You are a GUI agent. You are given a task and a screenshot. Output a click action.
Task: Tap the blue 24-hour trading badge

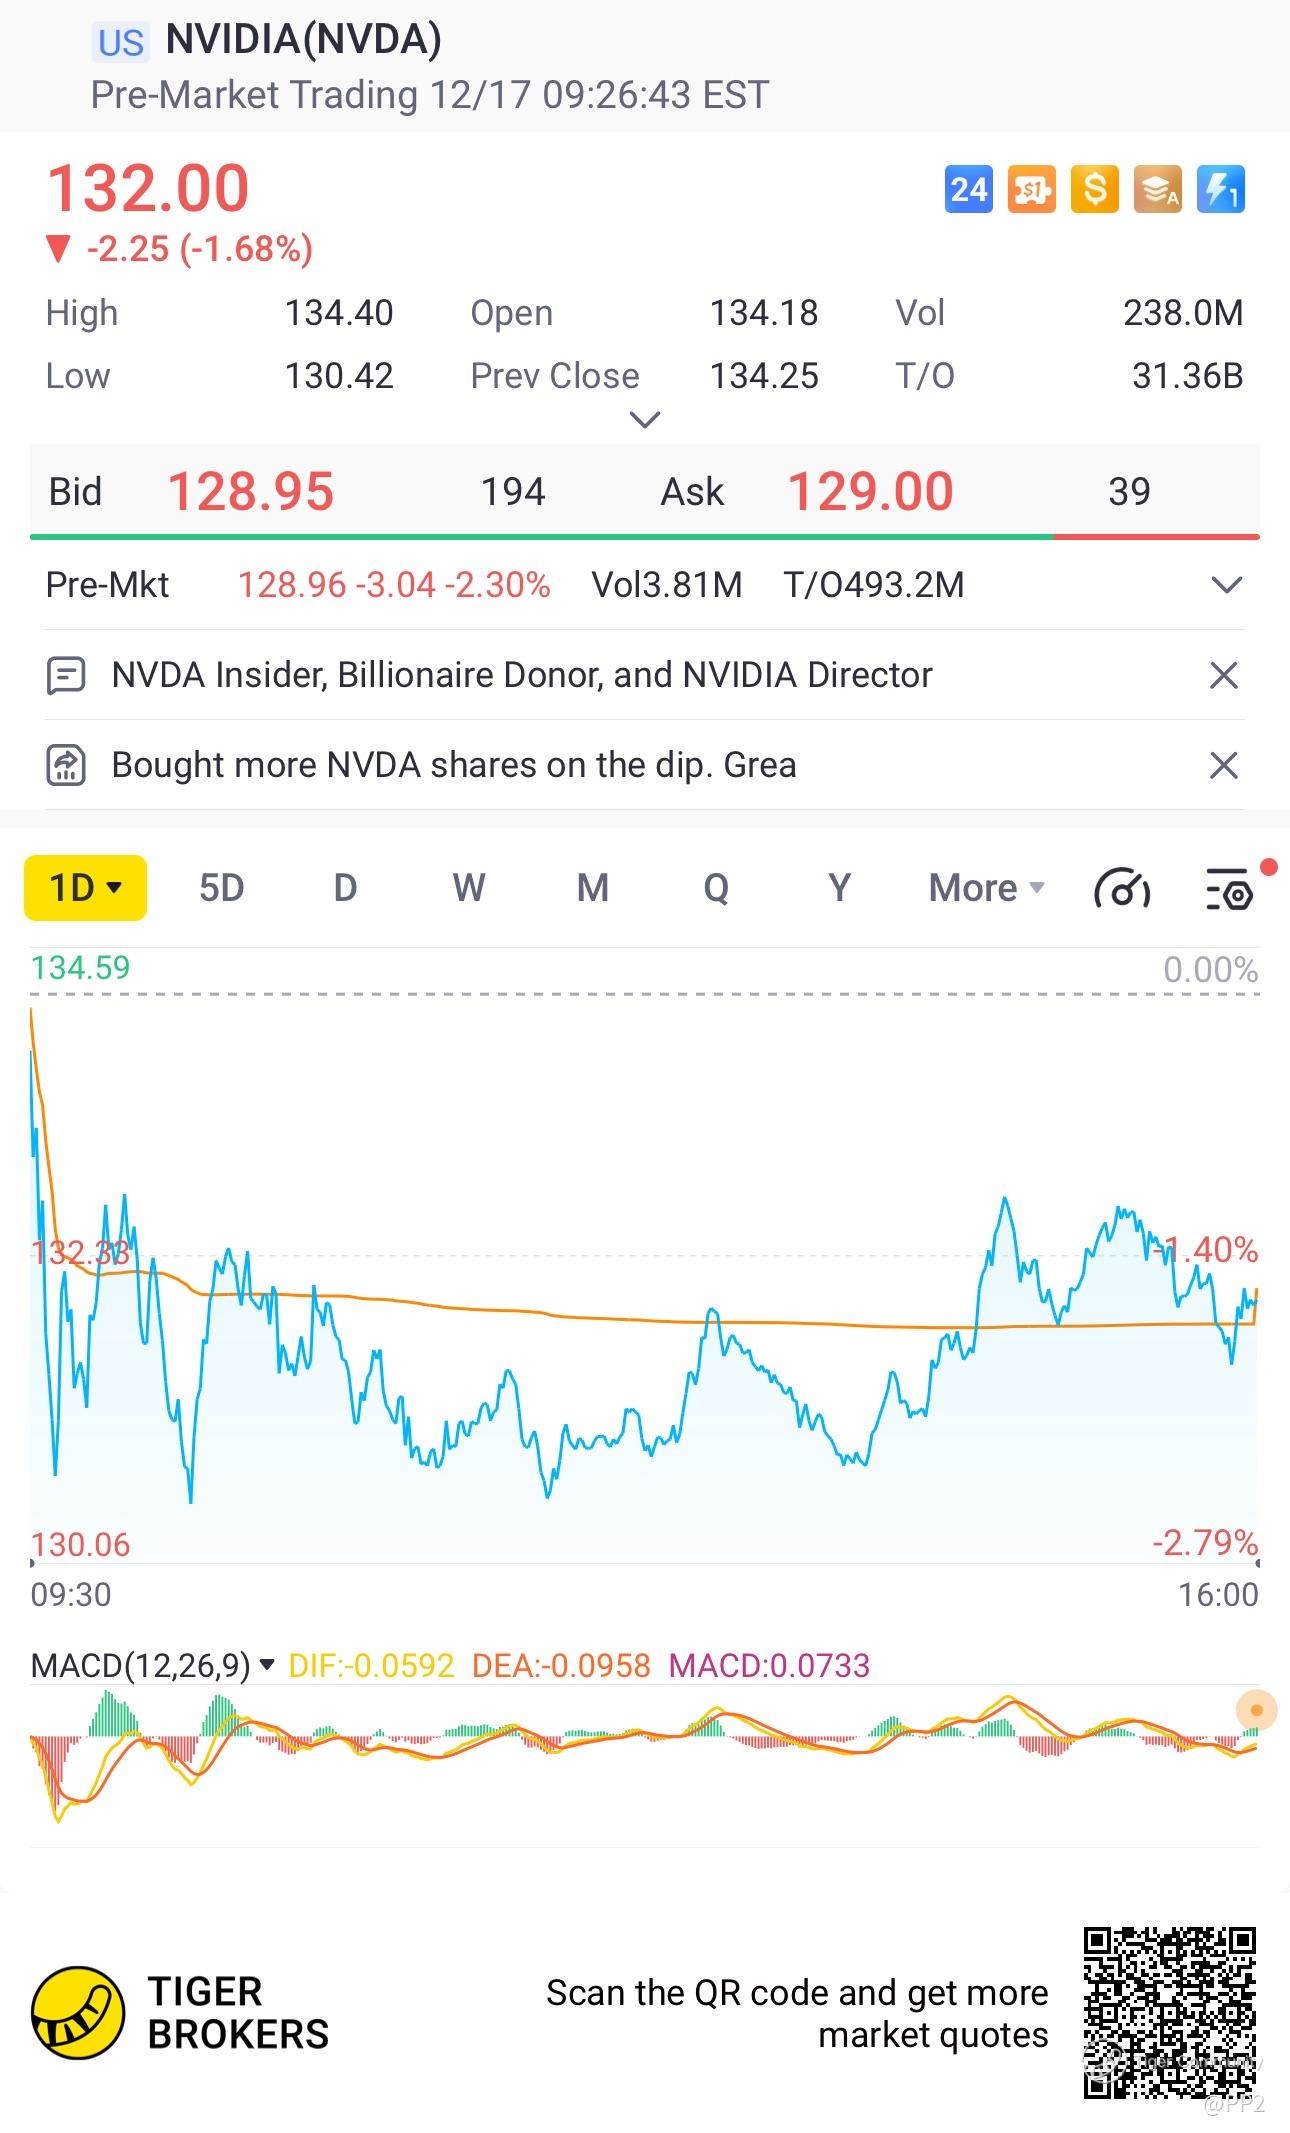[x=968, y=190]
